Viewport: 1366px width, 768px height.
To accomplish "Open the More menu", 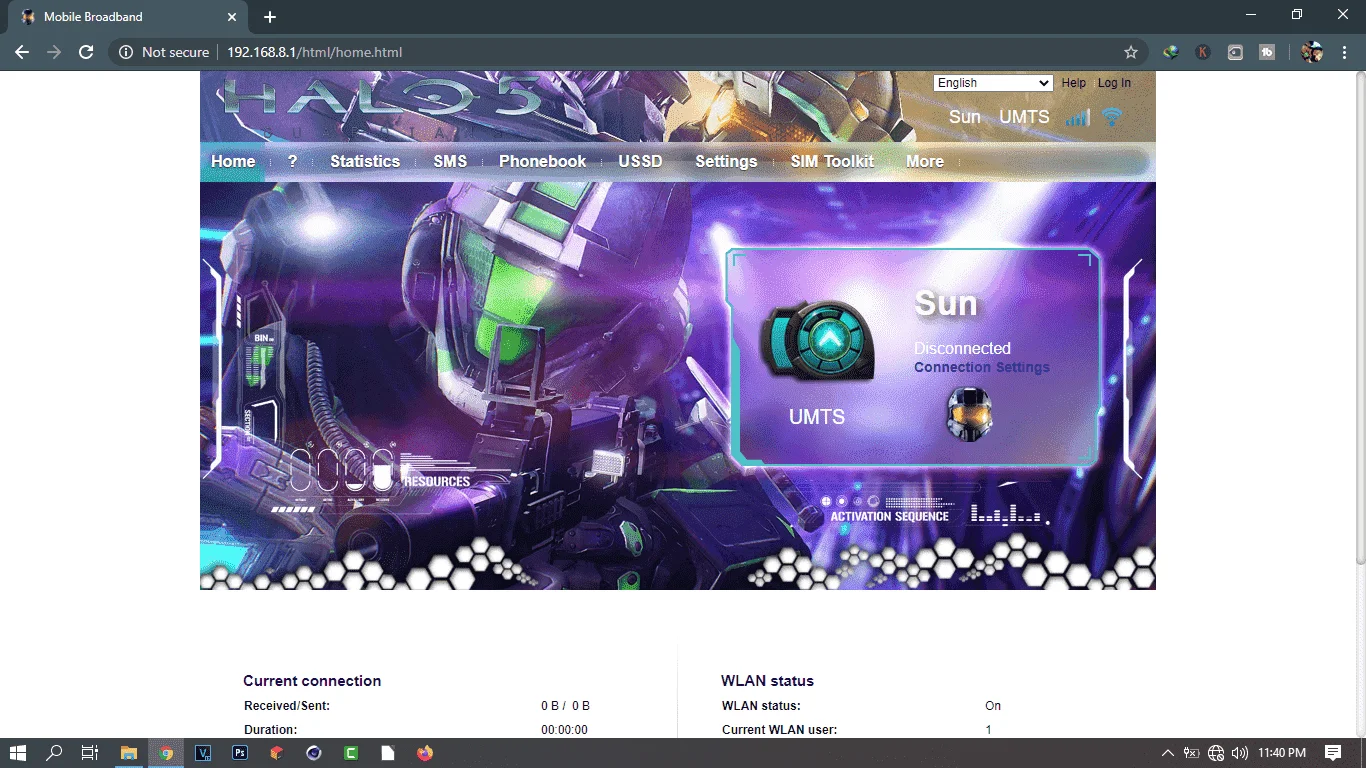I will (925, 161).
